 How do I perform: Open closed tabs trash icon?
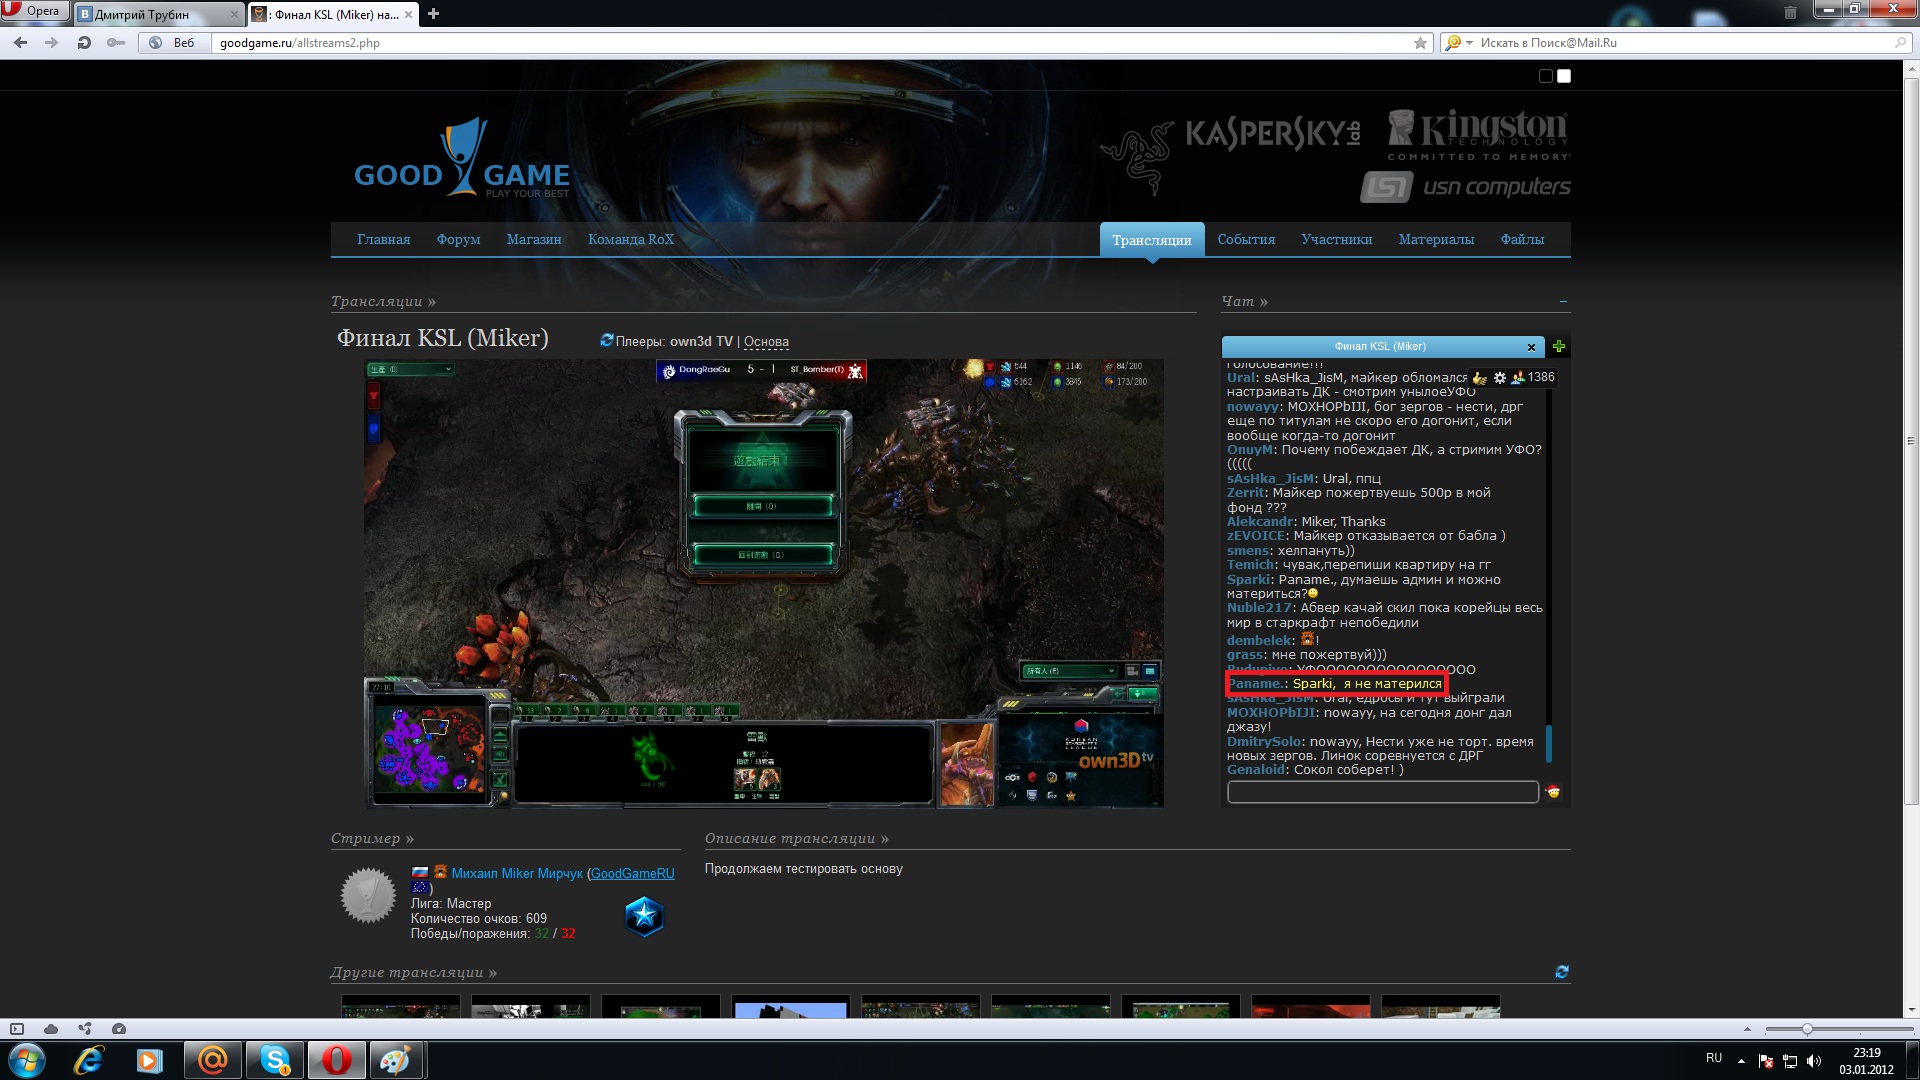[1790, 13]
